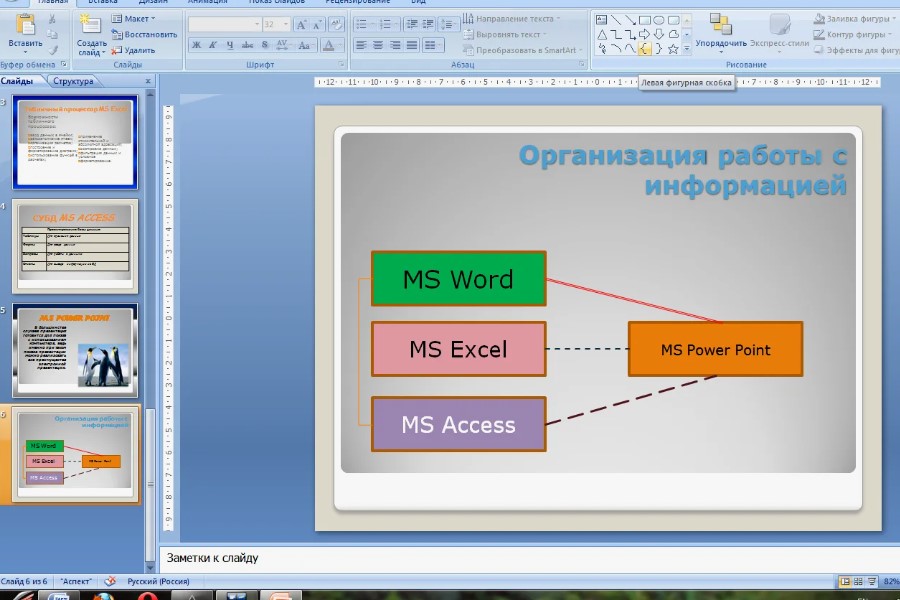
Task: Switch to the Структура tab
Action: click(x=73, y=81)
